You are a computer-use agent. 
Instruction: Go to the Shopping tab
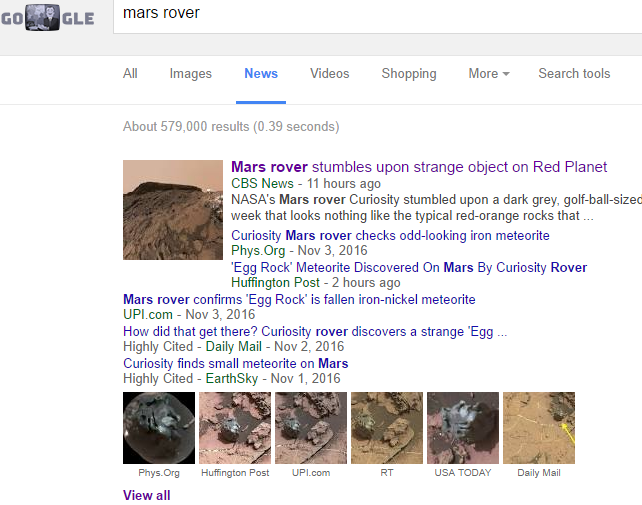pos(408,74)
